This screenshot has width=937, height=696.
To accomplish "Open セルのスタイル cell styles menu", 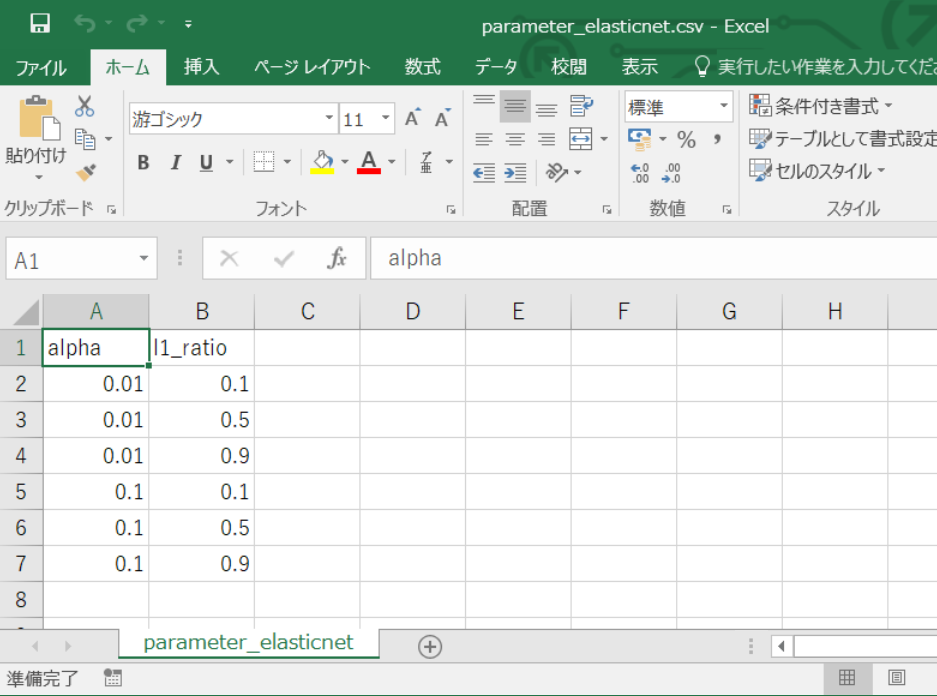I will (817, 171).
